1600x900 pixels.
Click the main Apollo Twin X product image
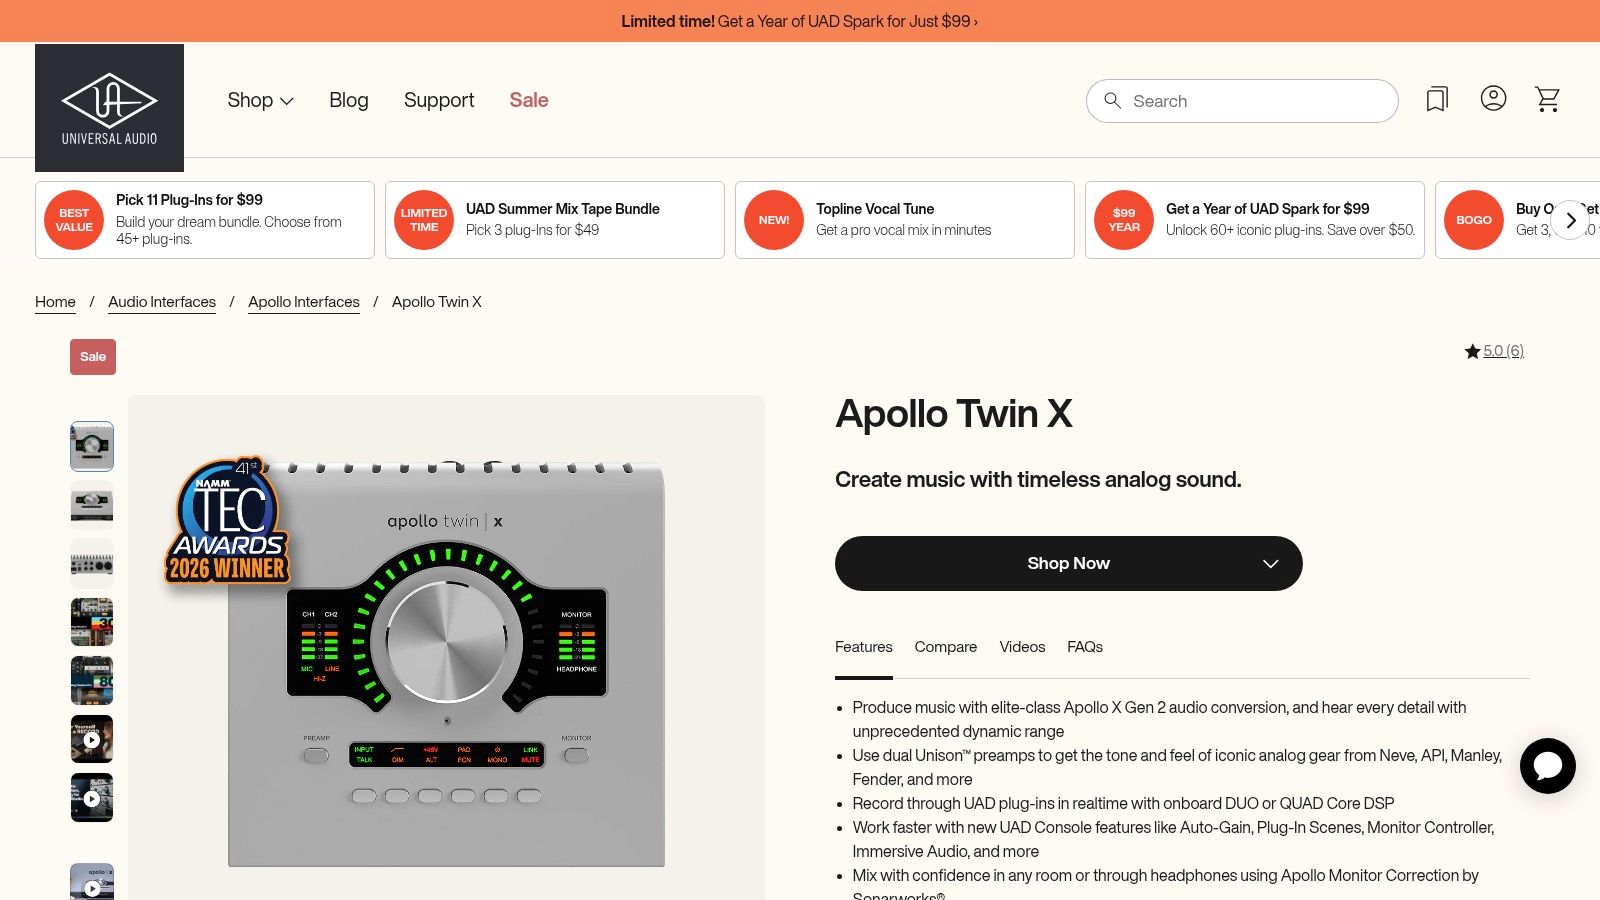coord(446,648)
